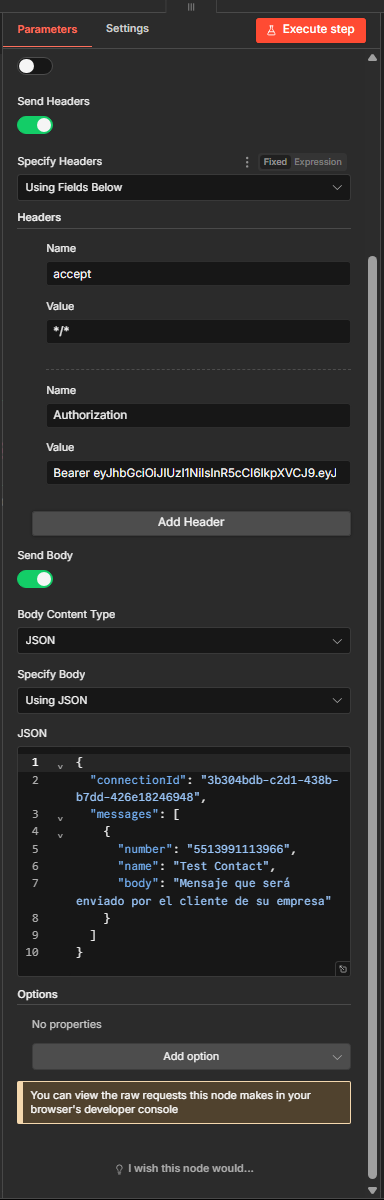This screenshot has height=1200, width=384.
Task: Click the Name field containing Authorization
Action: pos(198,415)
